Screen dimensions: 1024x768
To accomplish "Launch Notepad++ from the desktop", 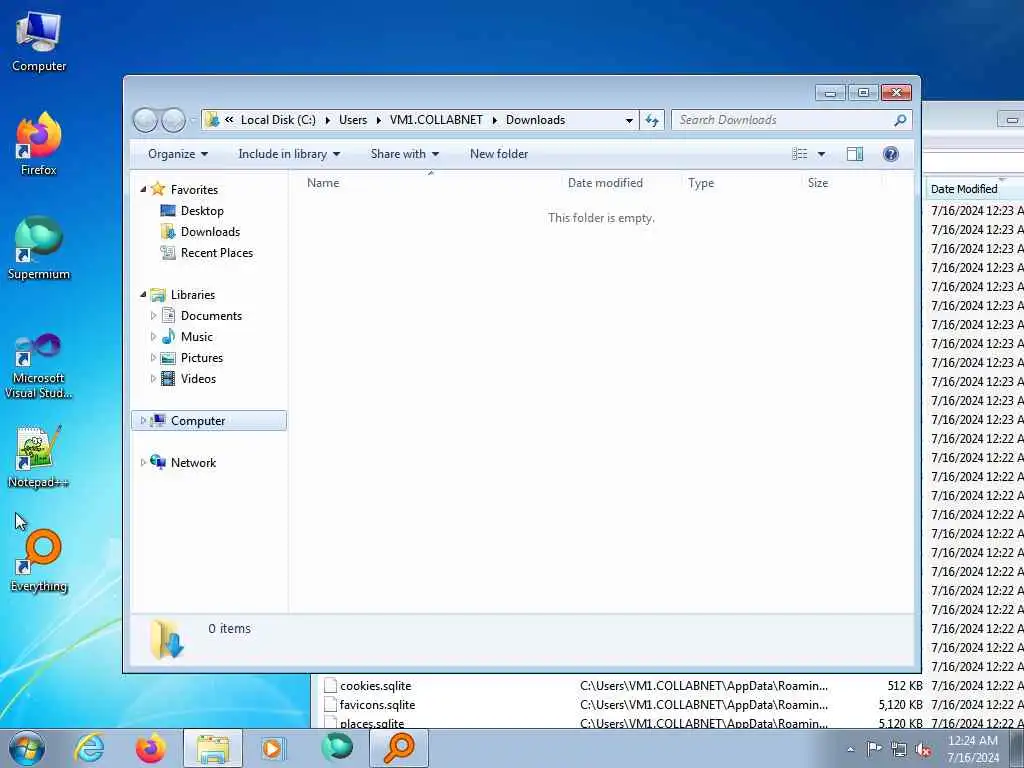I will pos(39,457).
